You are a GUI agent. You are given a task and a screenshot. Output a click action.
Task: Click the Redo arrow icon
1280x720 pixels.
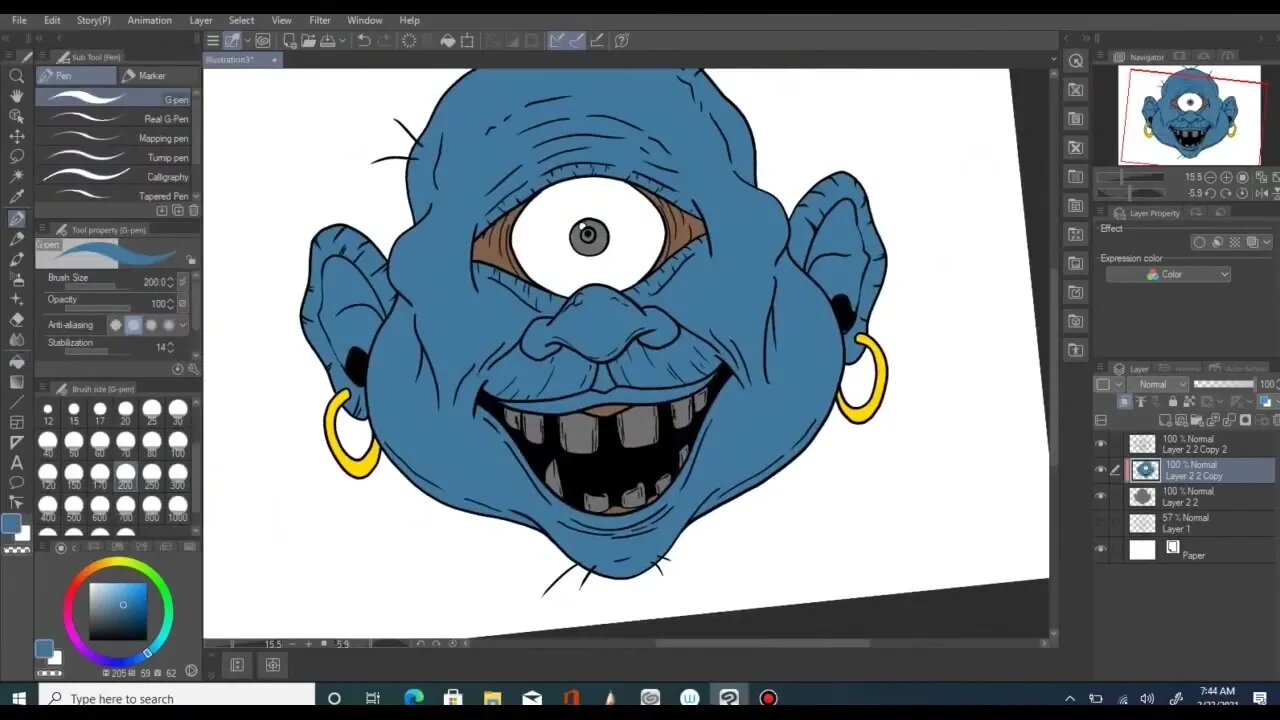point(384,40)
